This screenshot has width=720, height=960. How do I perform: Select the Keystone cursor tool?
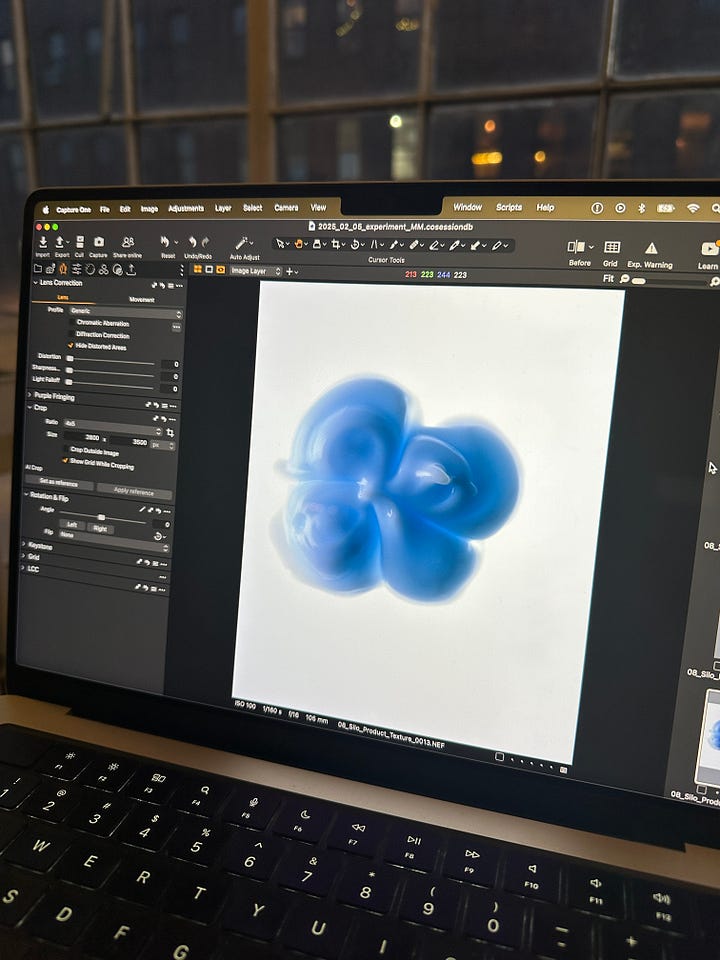(373, 245)
